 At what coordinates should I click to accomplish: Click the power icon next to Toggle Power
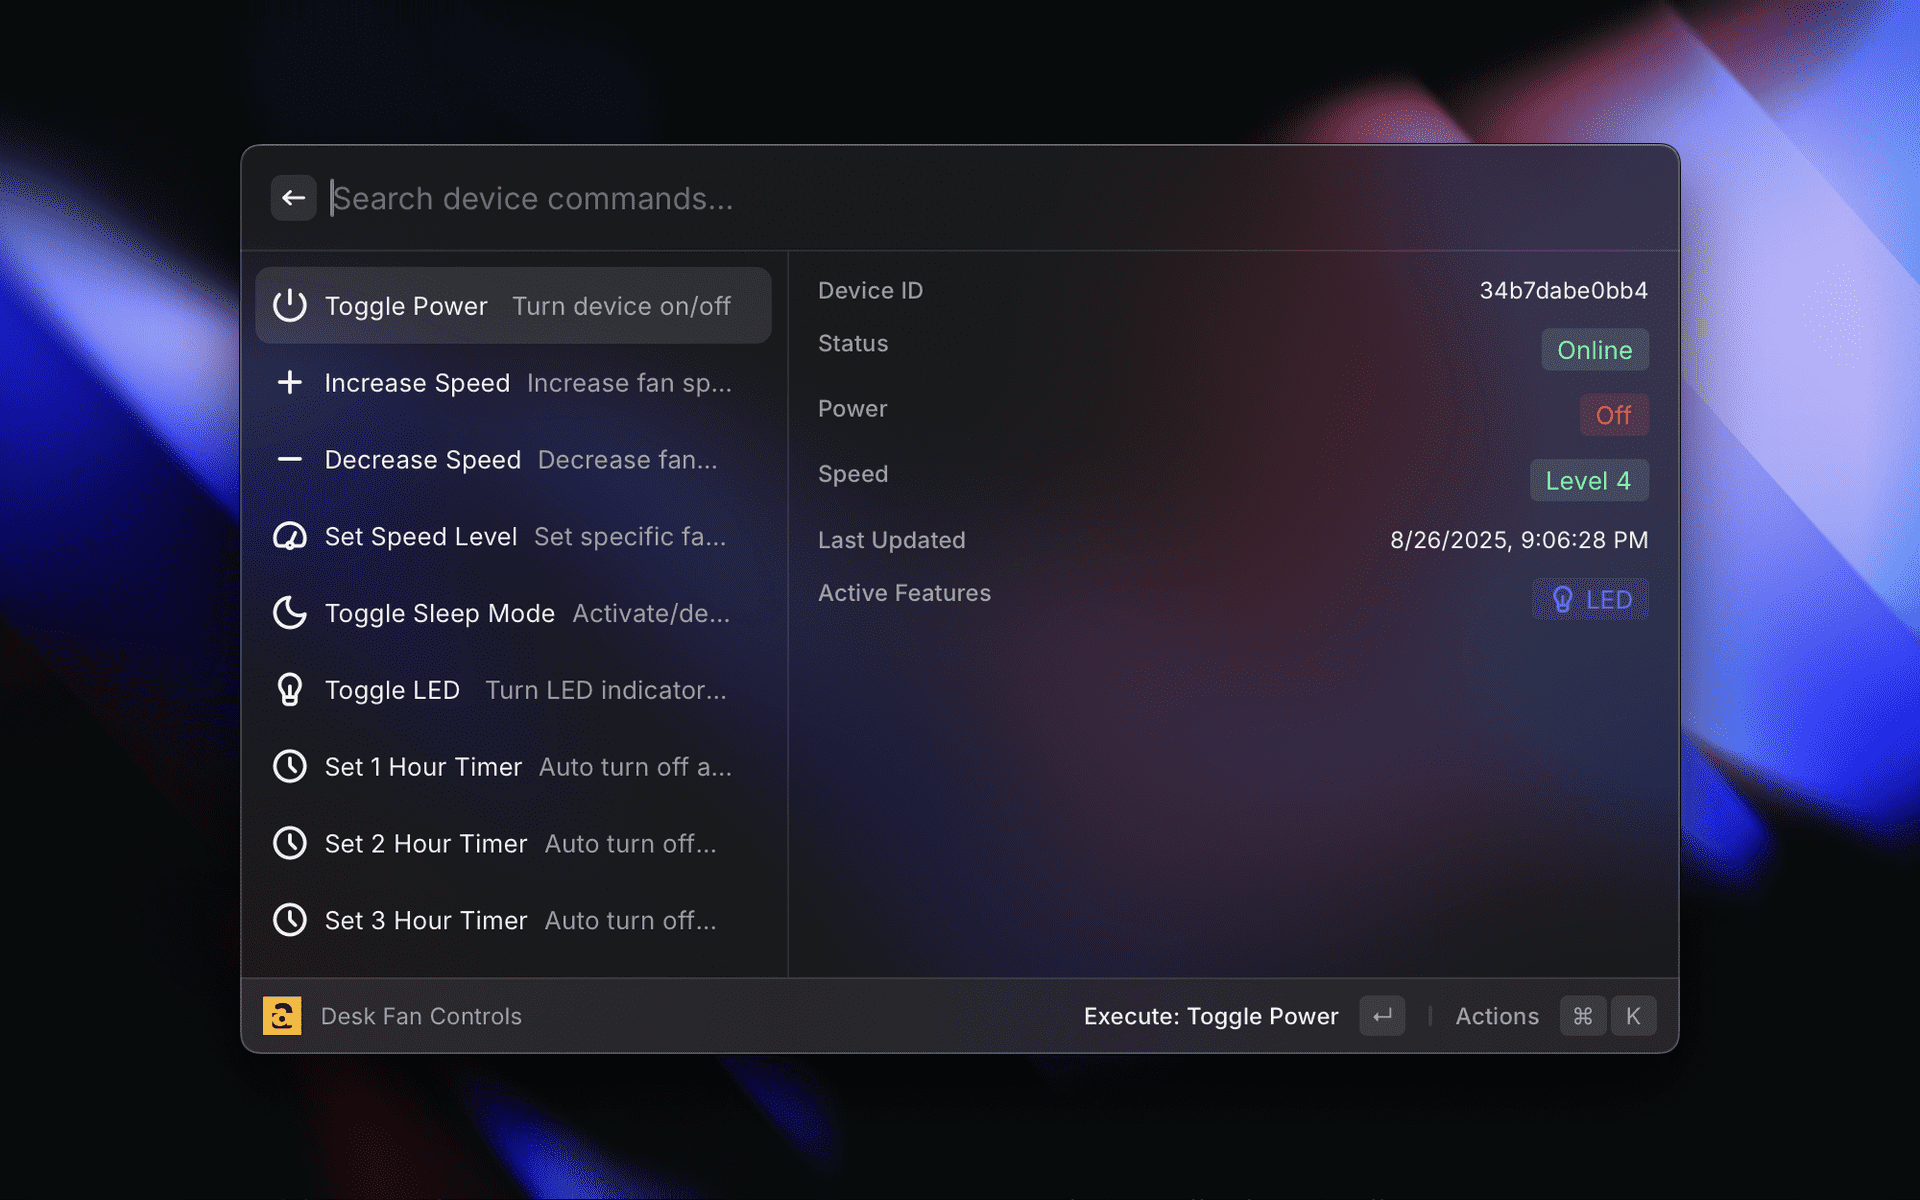tap(289, 306)
